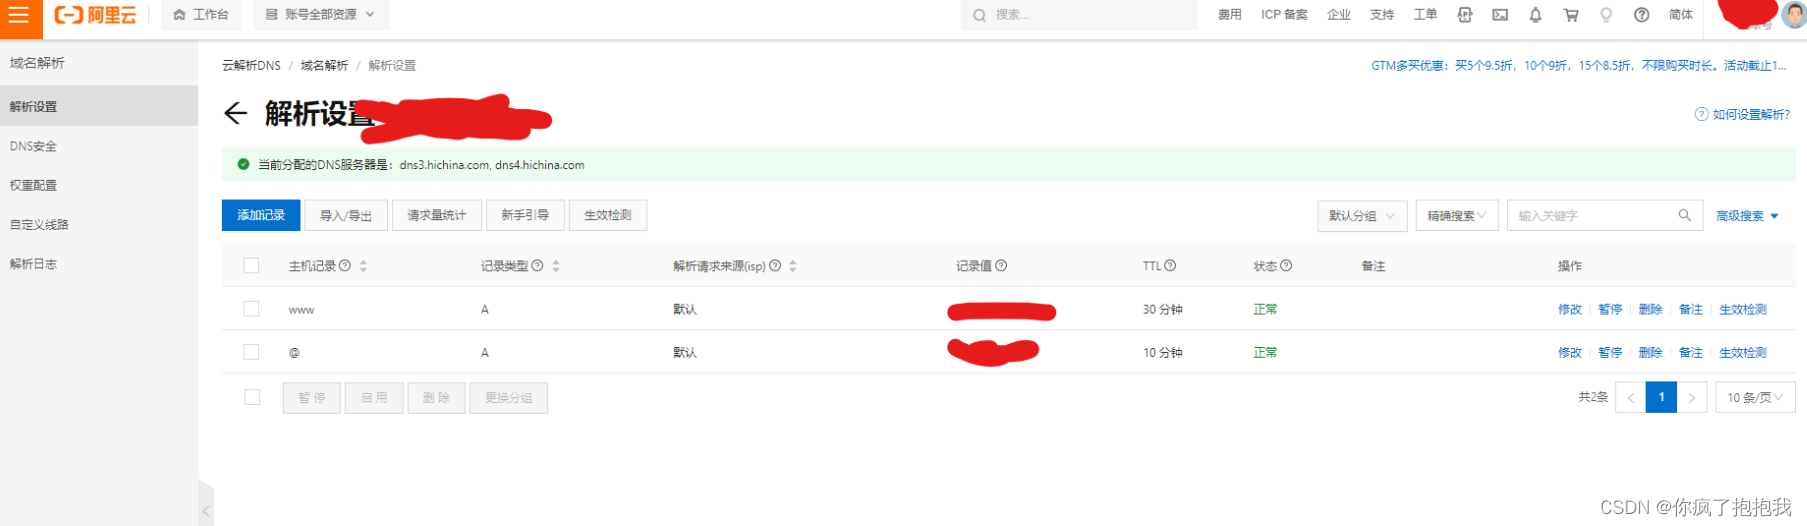Click 删除 for the www record

[1650, 310]
